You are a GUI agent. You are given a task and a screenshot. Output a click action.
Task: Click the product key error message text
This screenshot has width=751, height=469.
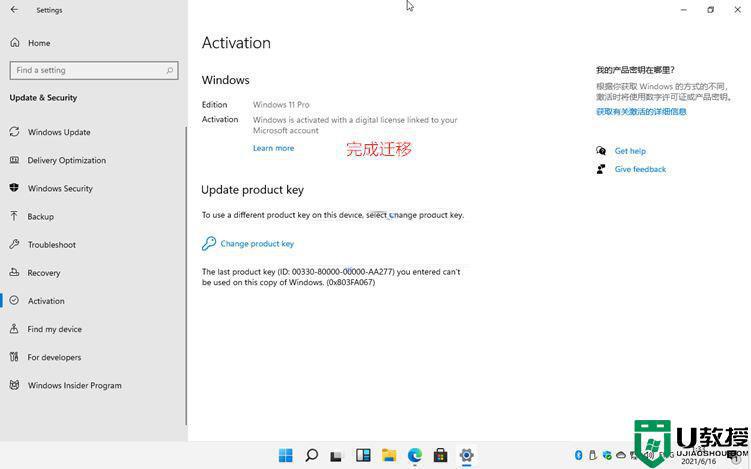pyautogui.click(x=331, y=277)
